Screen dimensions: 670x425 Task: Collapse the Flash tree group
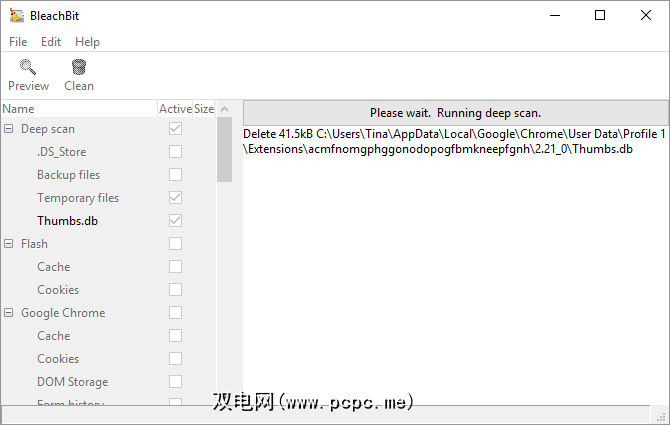click(x=9, y=244)
